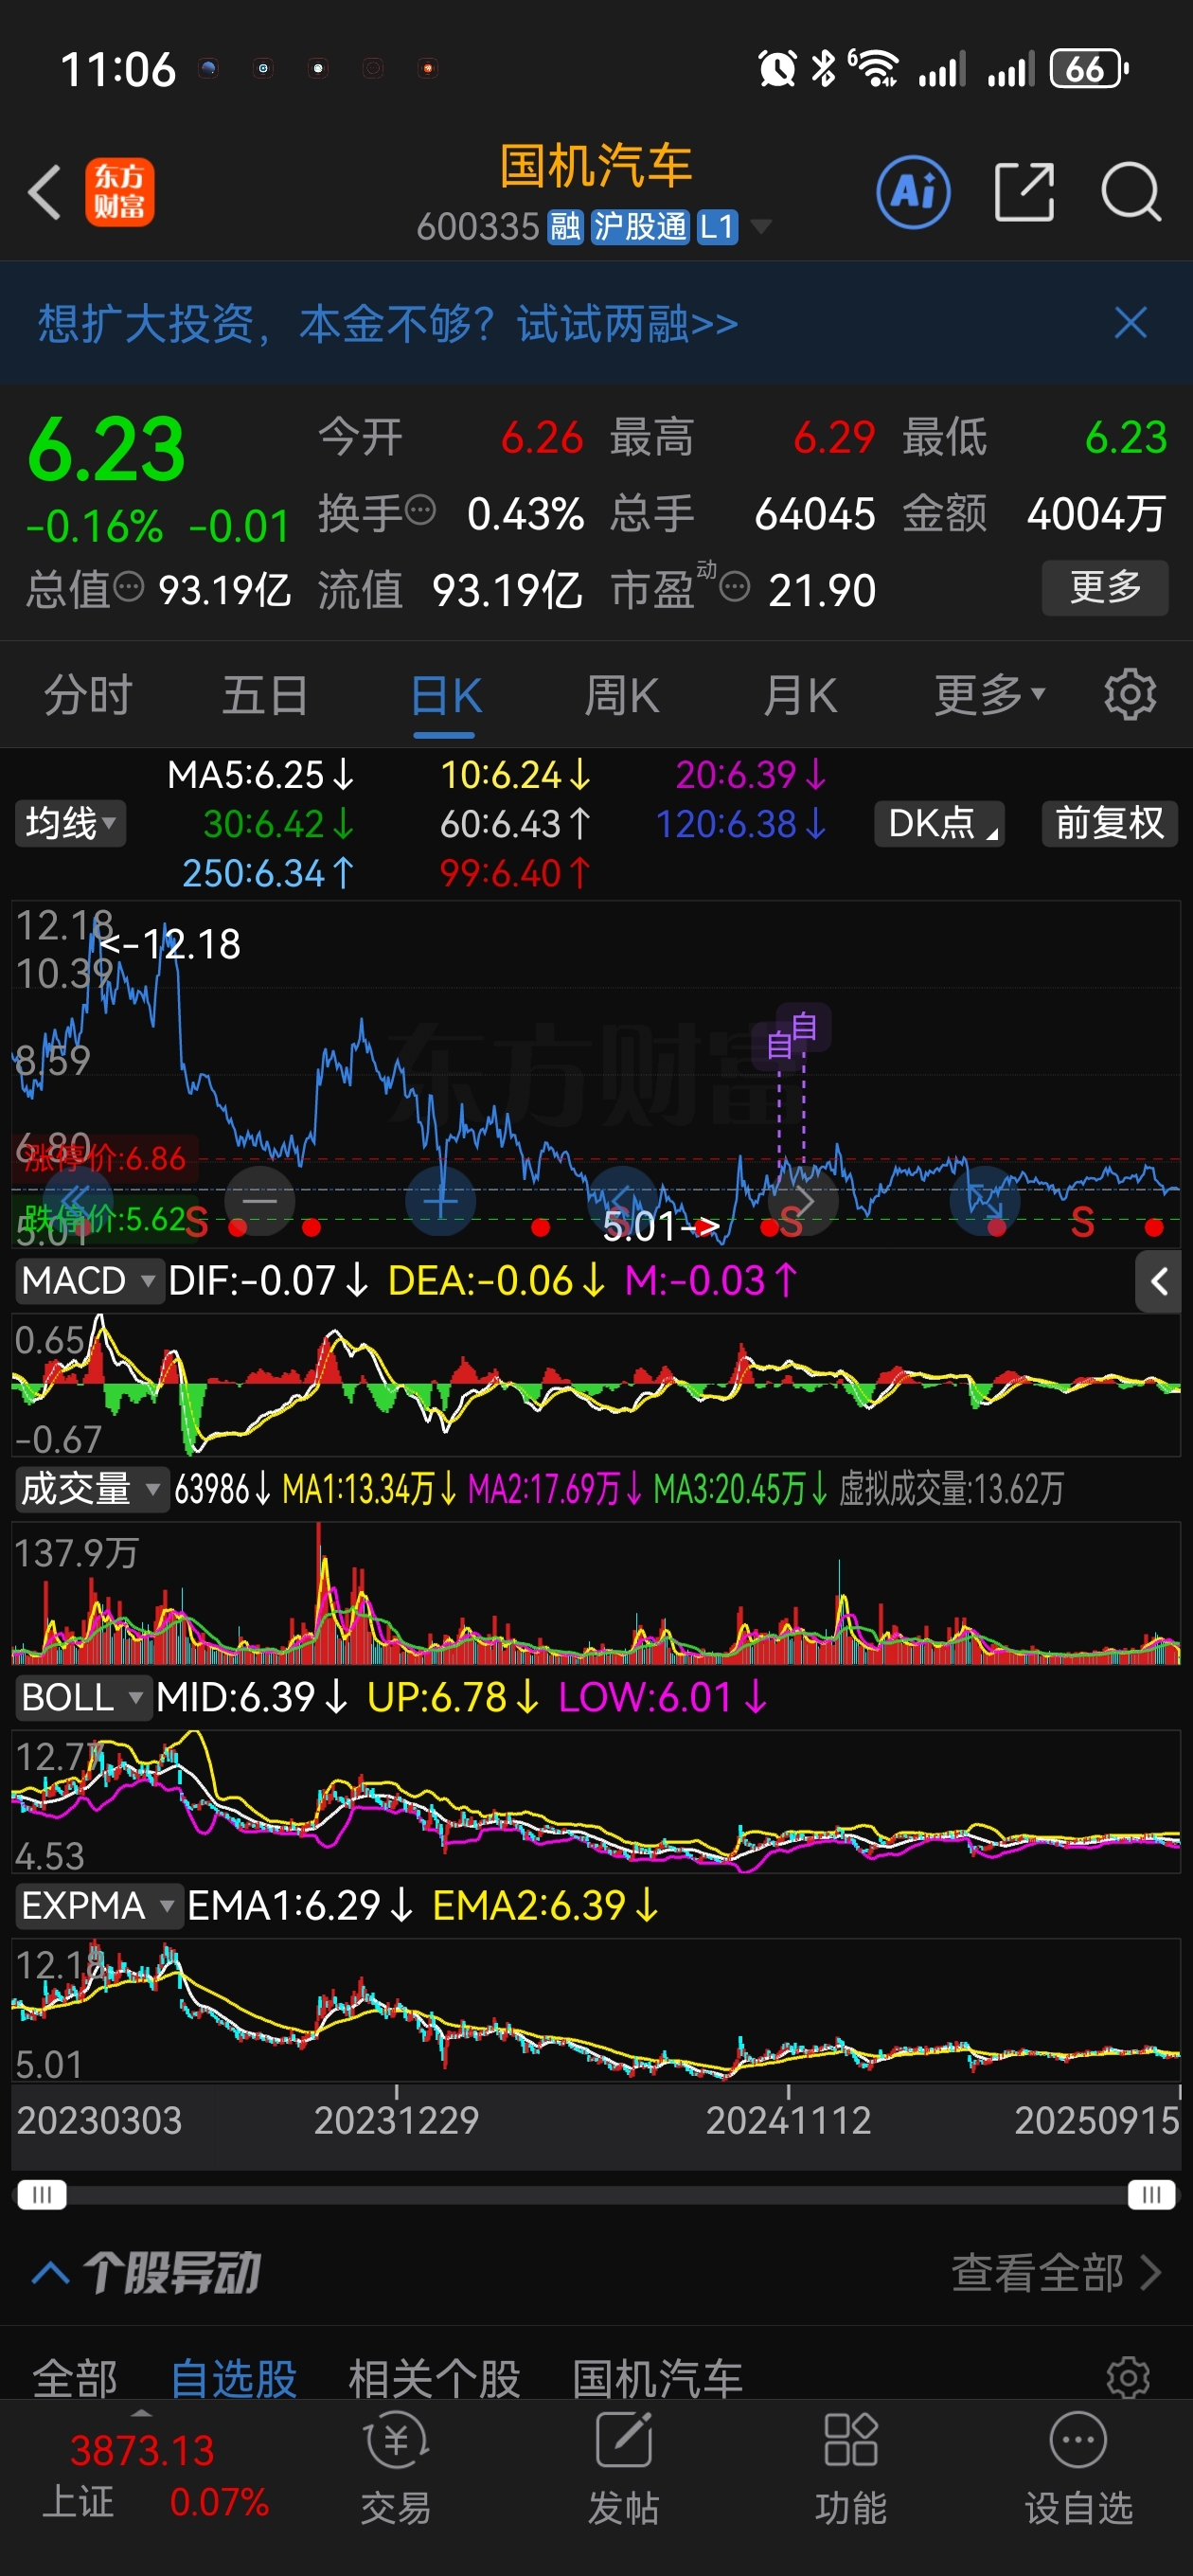Tap the info icon beside 换手
The width and height of the screenshot is (1193, 2576).
421,510
